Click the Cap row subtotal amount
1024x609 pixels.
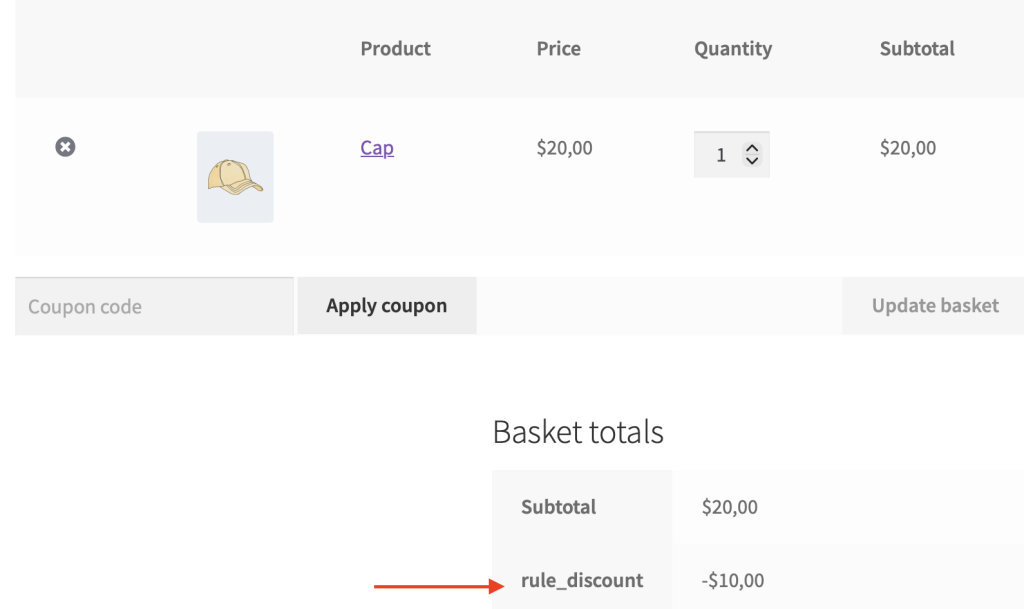pos(907,148)
